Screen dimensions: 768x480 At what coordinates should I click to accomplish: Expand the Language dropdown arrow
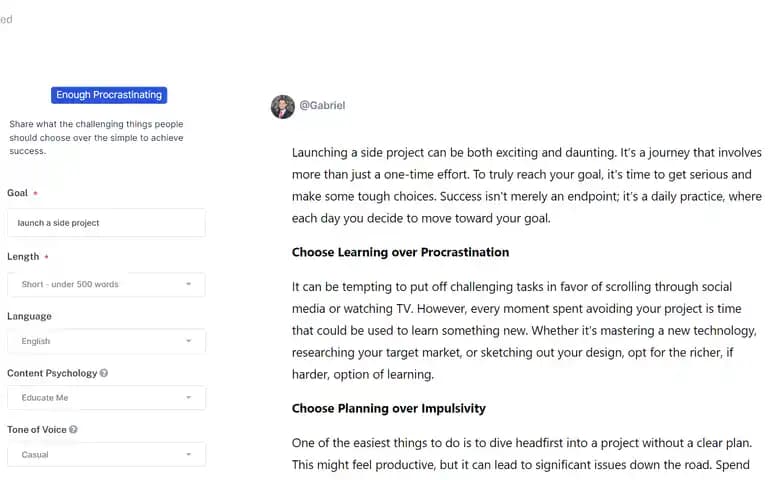189,341
